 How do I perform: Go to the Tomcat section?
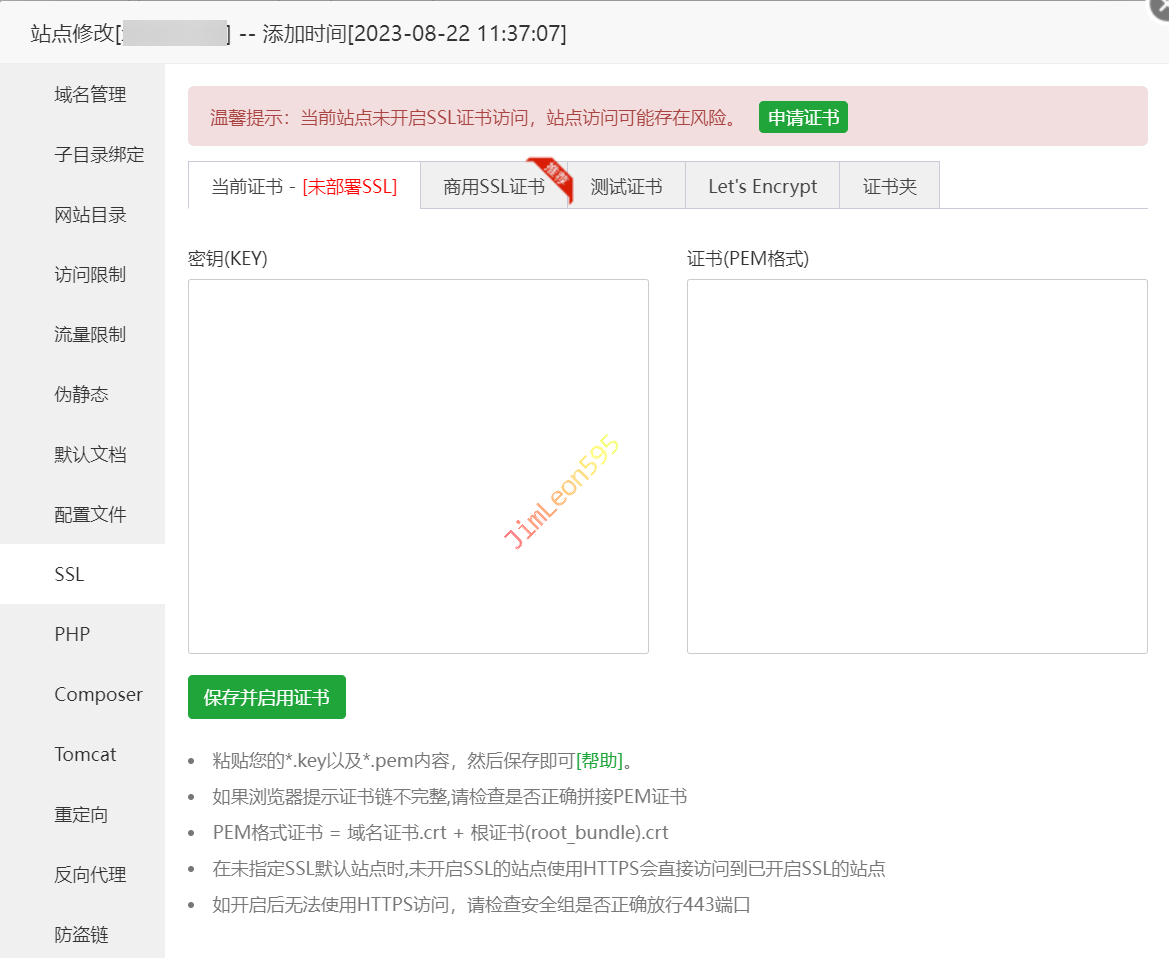point(85,755)
